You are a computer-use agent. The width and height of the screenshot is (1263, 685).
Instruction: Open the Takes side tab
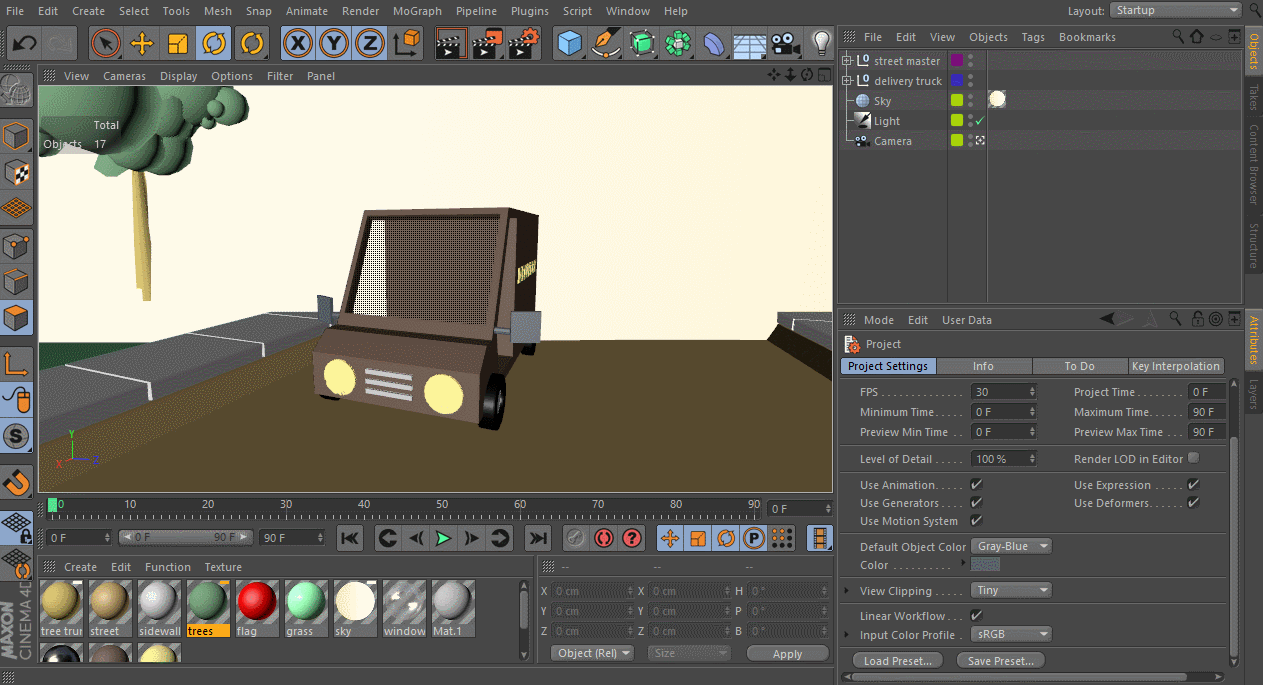point(1252,97)
